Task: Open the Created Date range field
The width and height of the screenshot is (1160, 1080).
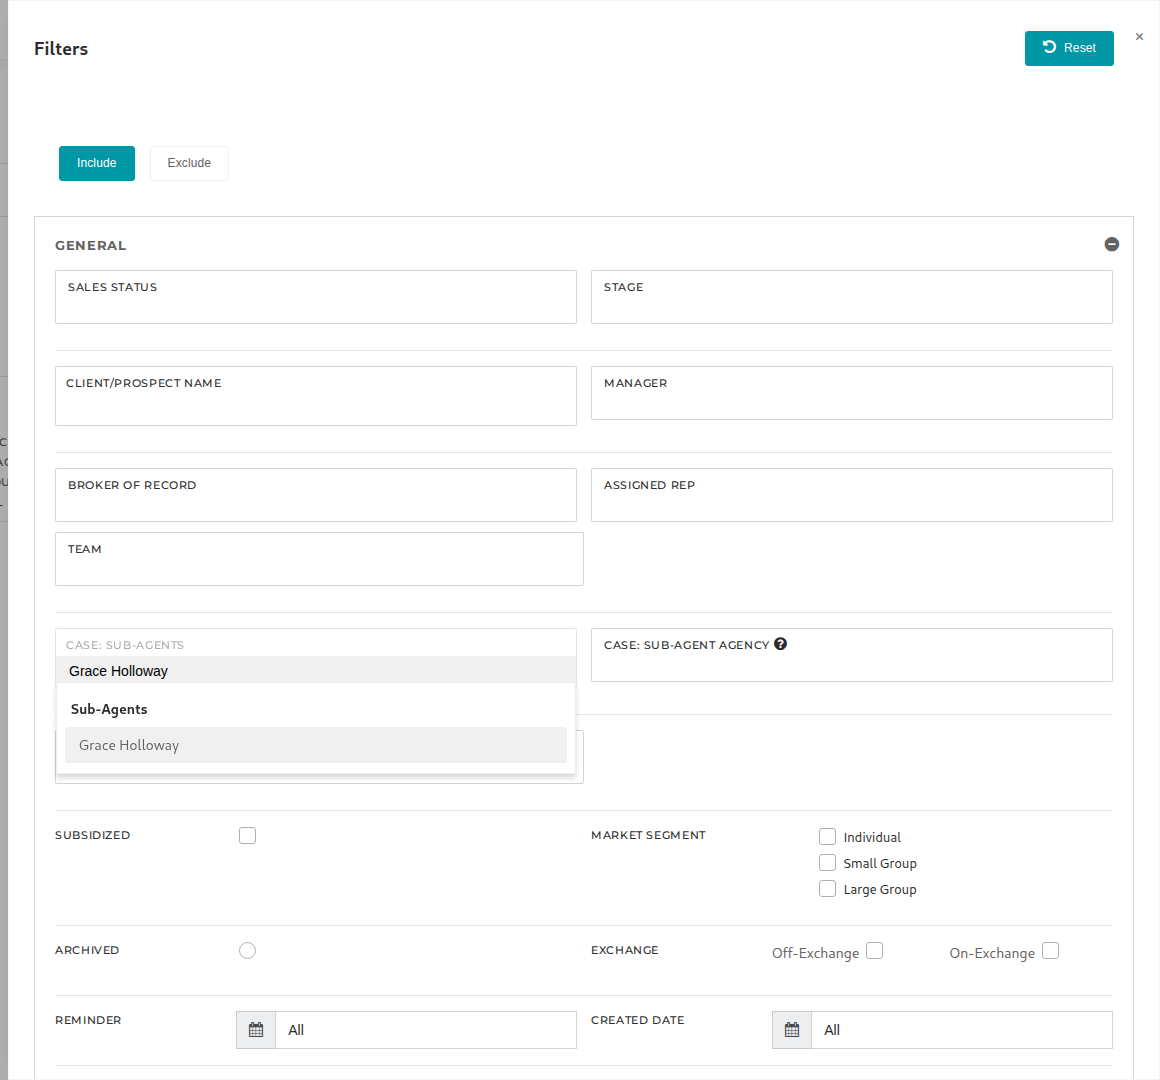Action: 962,1030
